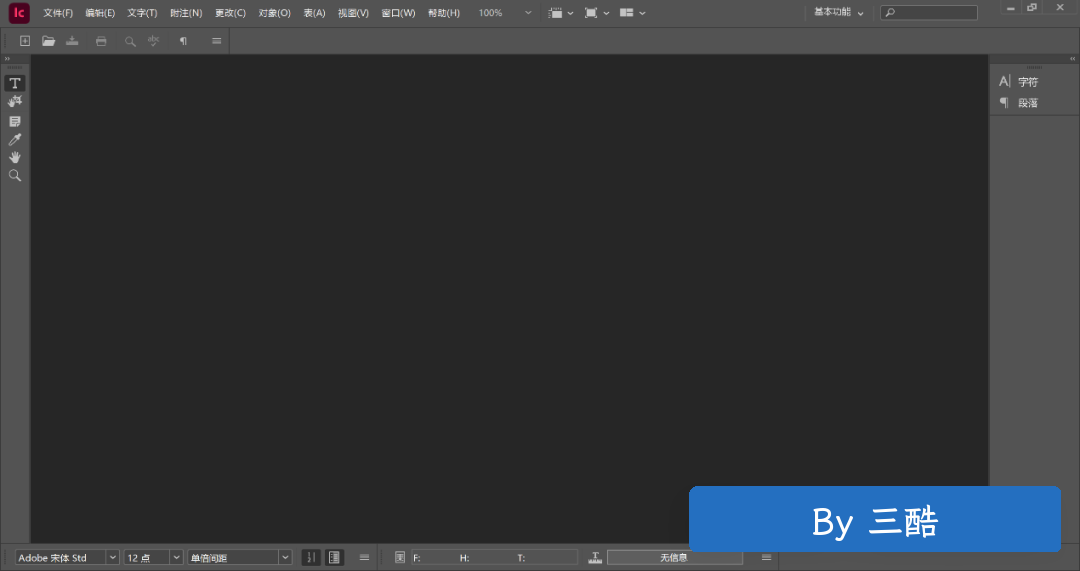Click the 无信息 copyfit status box
This screenshot has width=1080, height=571.
674,557
